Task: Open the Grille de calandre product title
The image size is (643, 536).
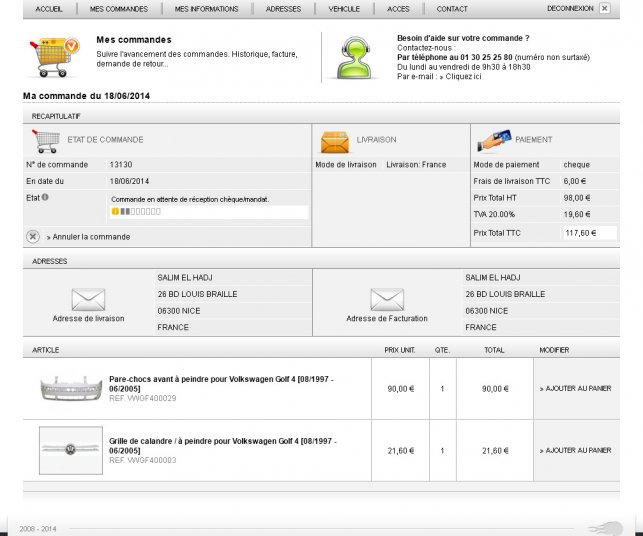Action: click(x=223, y=446)
